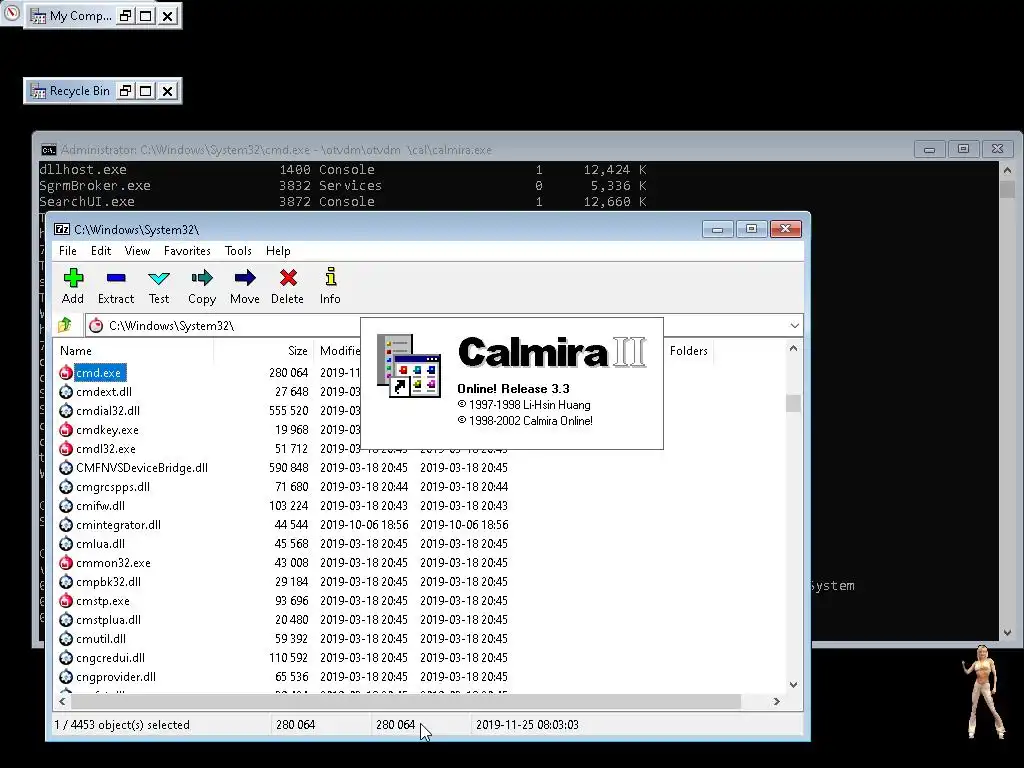Click the cmstp.exe file icon
Image resolution: width=1024 pixels, height=768 pixels.
tap(66, 601)
